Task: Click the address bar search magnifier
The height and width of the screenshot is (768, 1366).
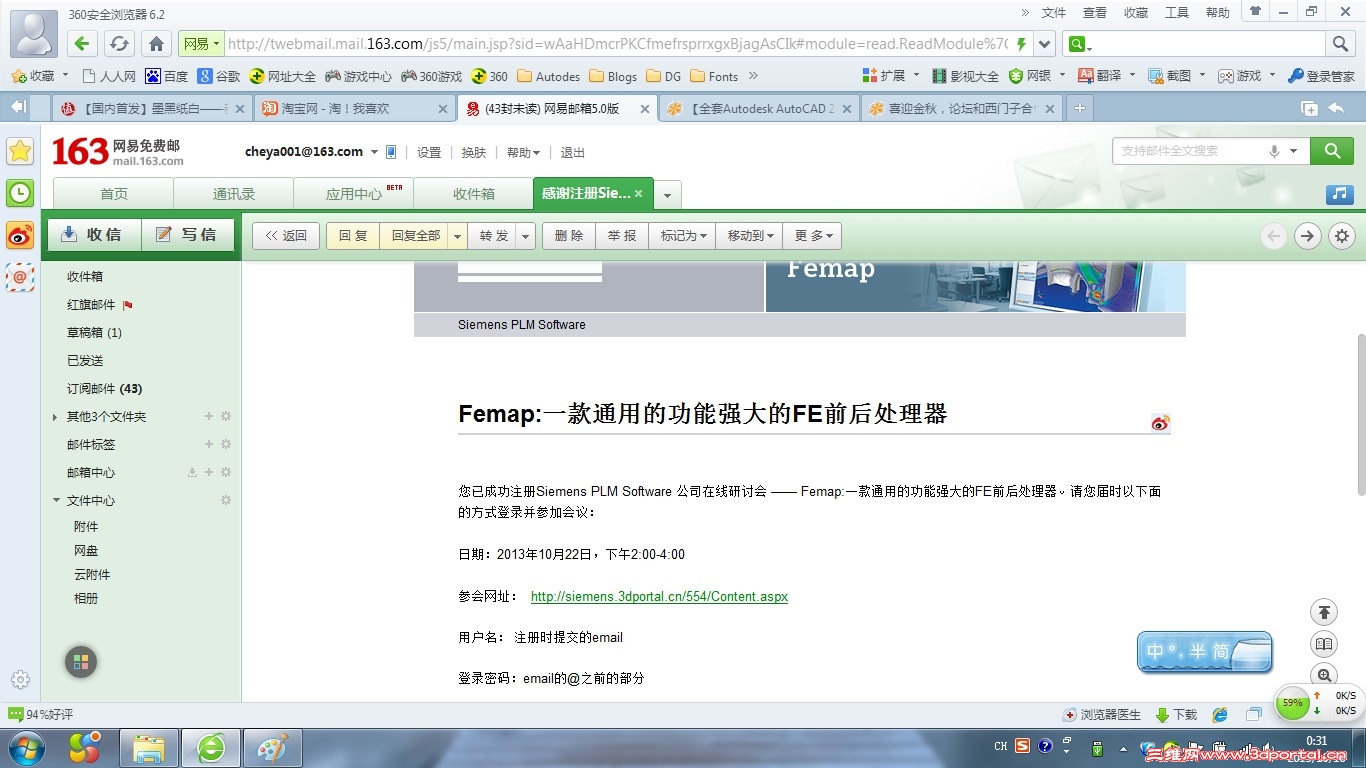Action: point(1341,43)
